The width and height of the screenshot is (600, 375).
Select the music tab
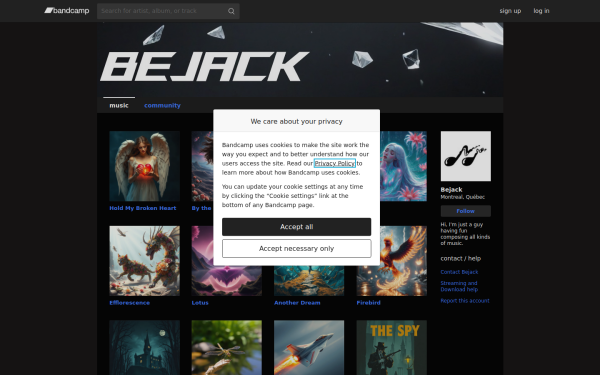click(119, 105)
